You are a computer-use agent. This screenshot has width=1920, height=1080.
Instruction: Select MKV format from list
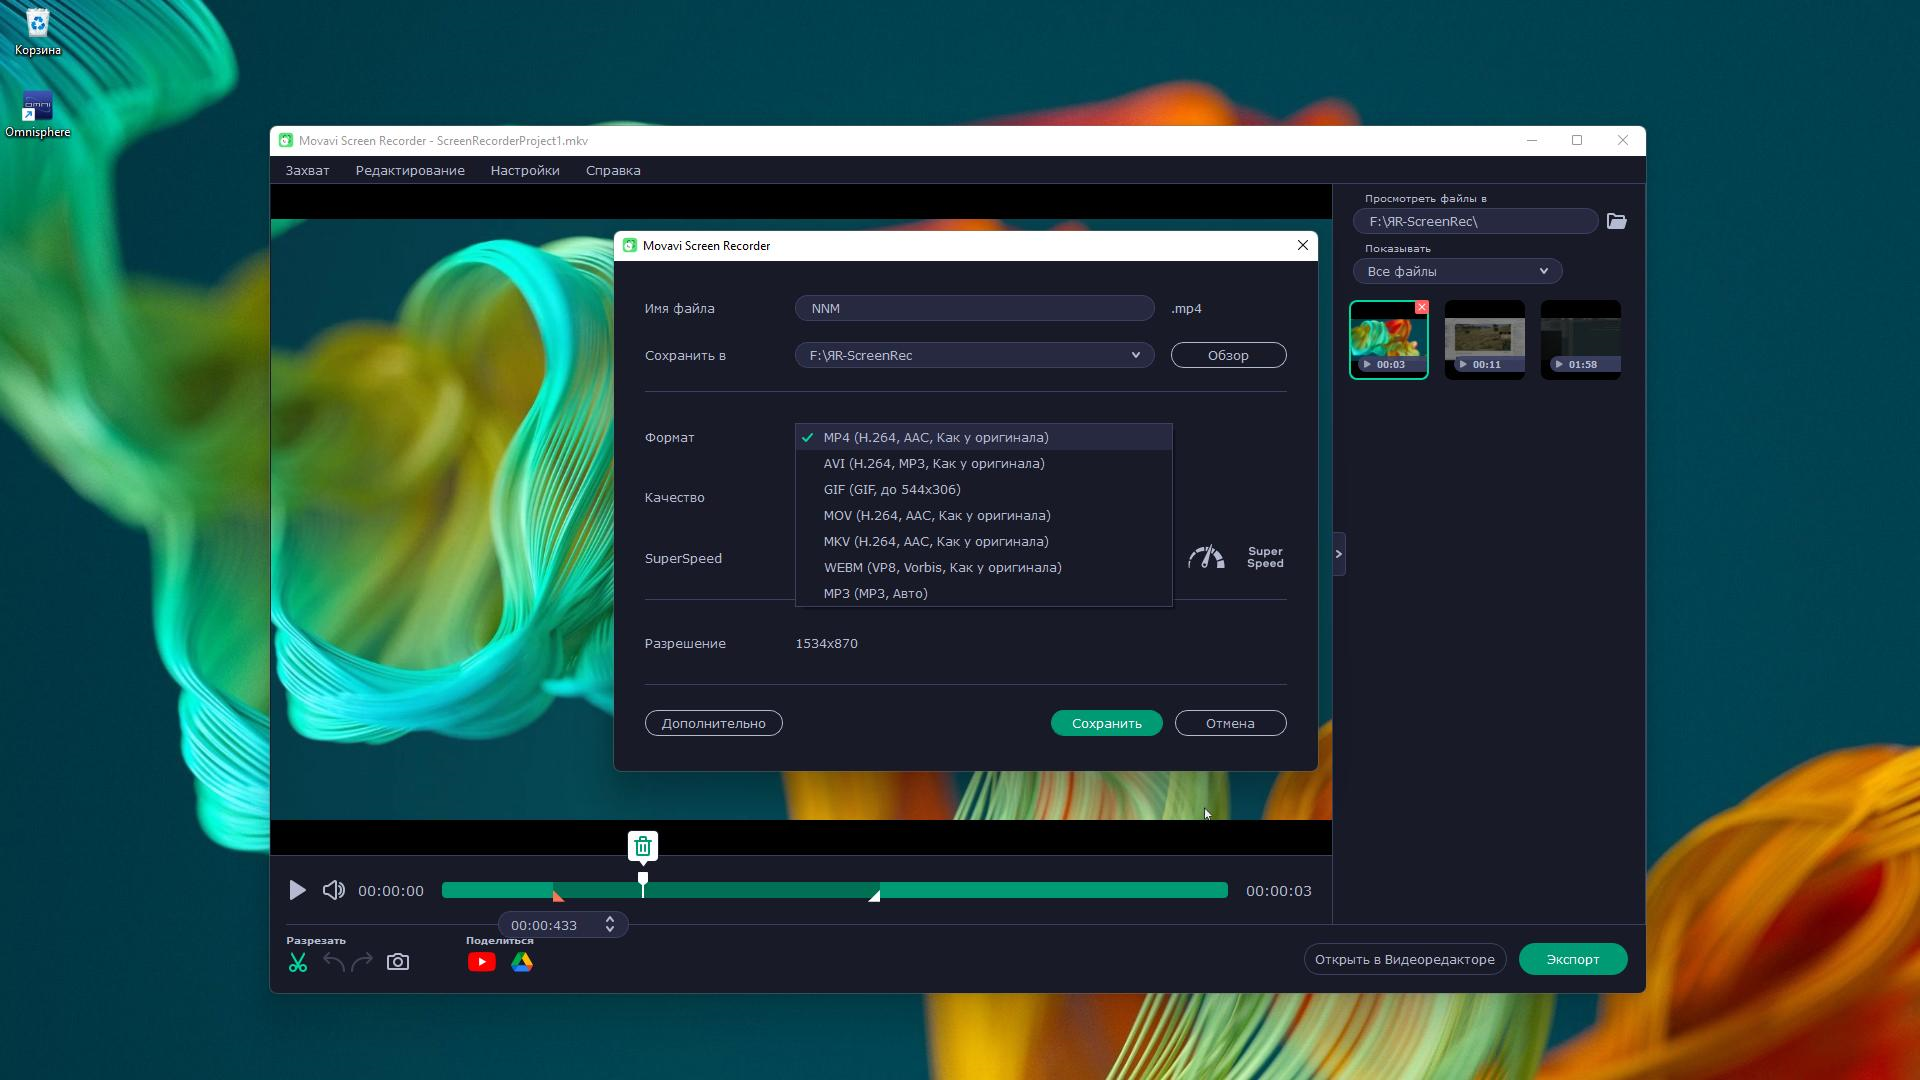935,541
